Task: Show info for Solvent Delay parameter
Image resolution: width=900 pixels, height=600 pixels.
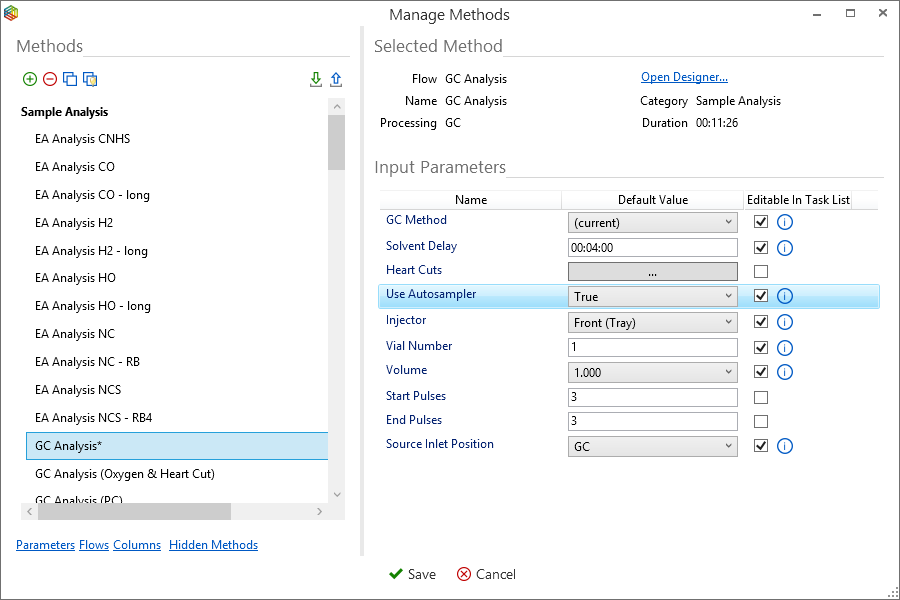Action: pyautogui.click(x=785, y=248)
